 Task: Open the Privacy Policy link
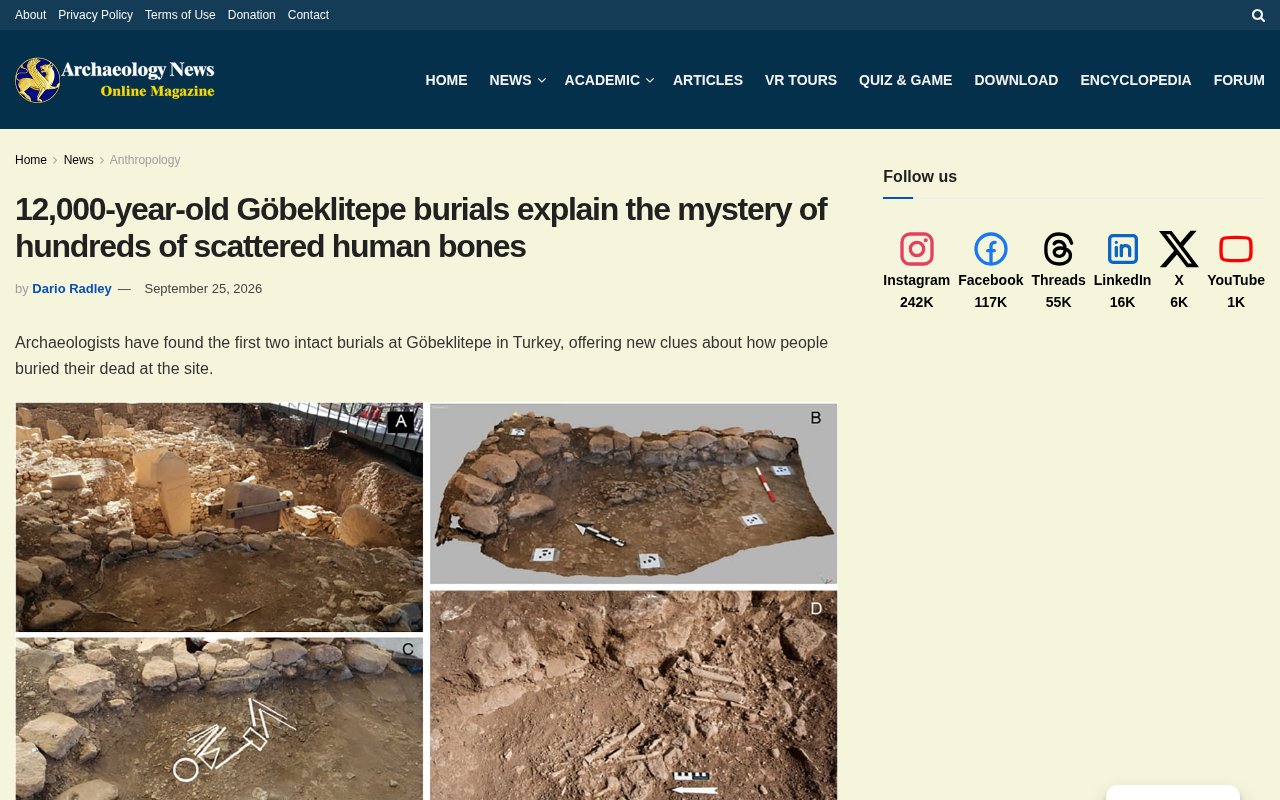pos(95,15)
